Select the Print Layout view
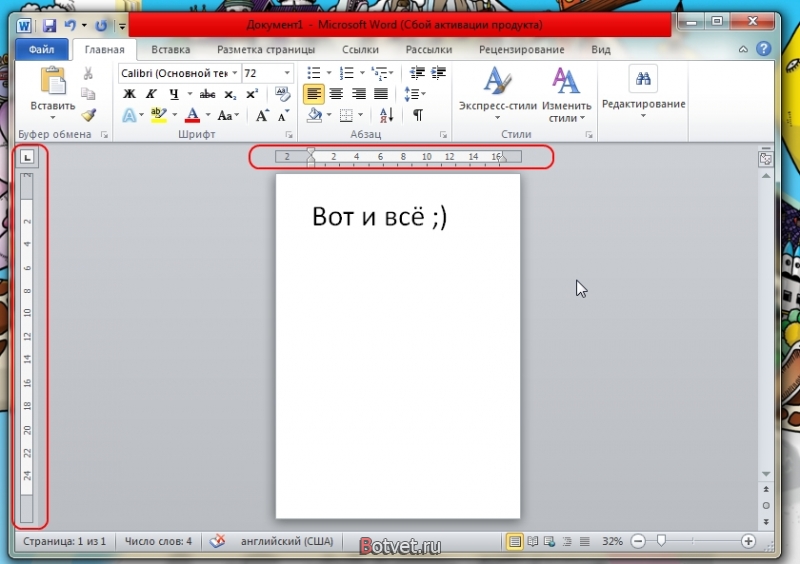 pos(515,541)
